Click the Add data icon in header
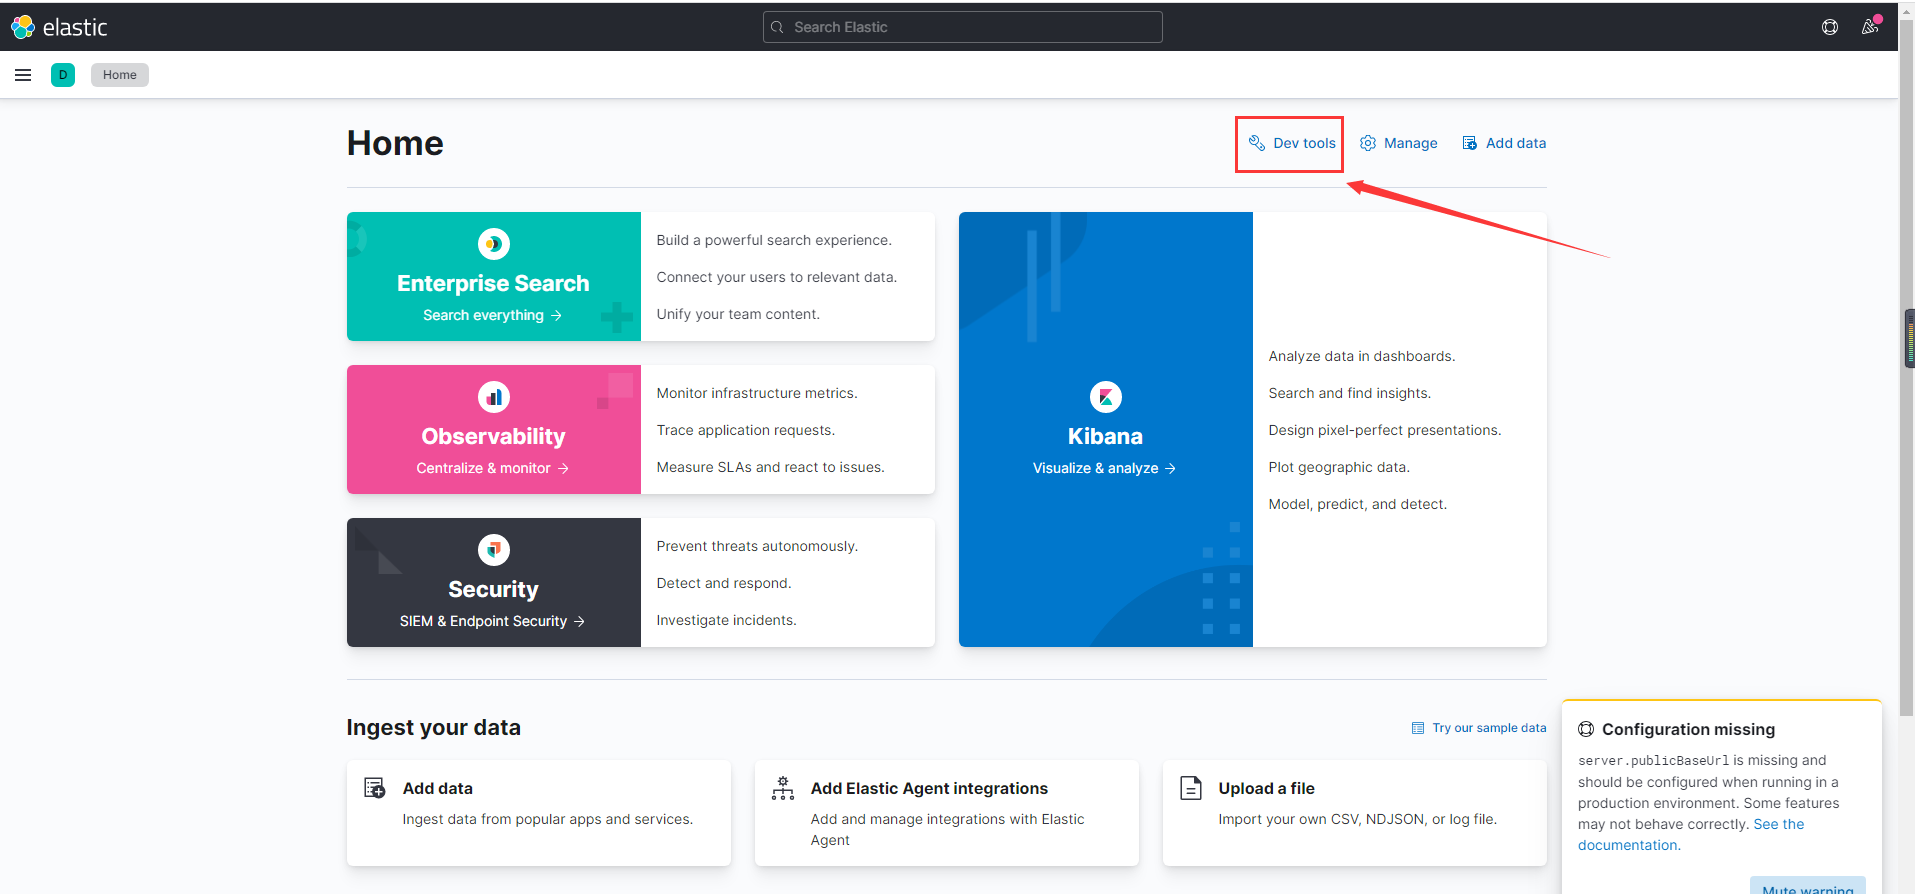Screen dimensions: 1915x894 (x=1470, y=143)
